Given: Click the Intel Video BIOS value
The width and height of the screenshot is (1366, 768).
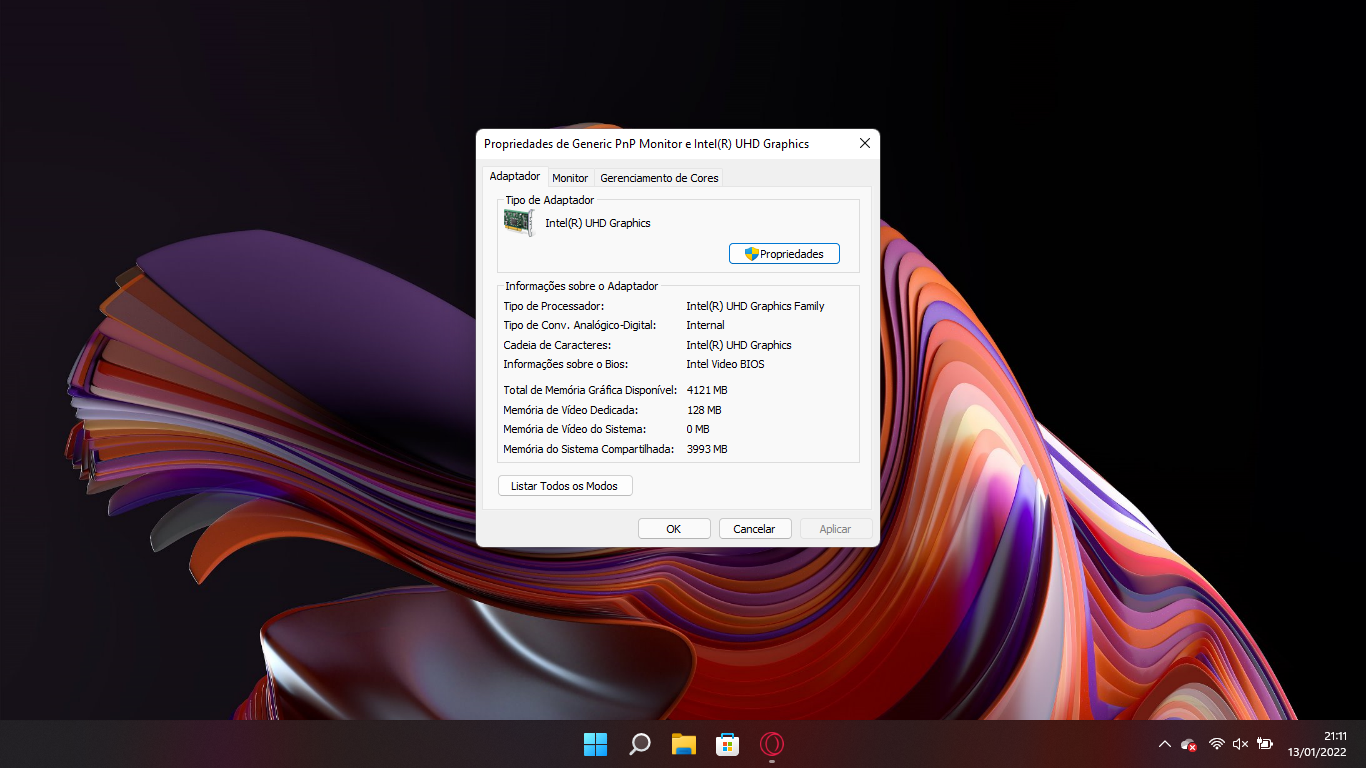Looking at the screenshot, I should click(727, 364).
